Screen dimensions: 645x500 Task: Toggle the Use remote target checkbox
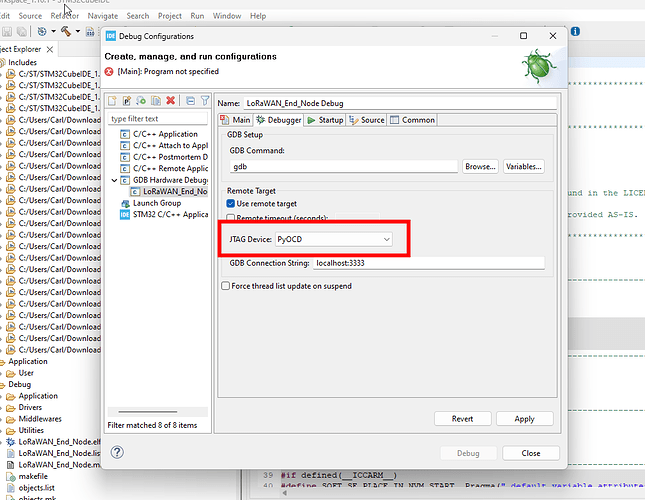231,203
